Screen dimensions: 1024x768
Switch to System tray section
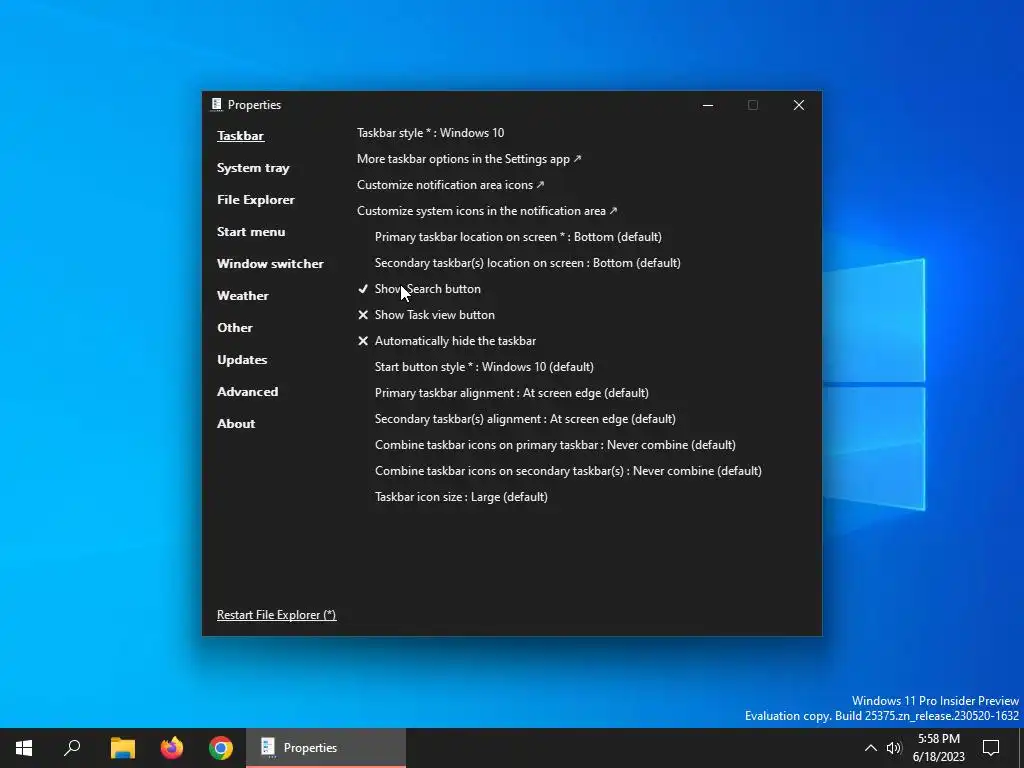click(x=253, y=168)
